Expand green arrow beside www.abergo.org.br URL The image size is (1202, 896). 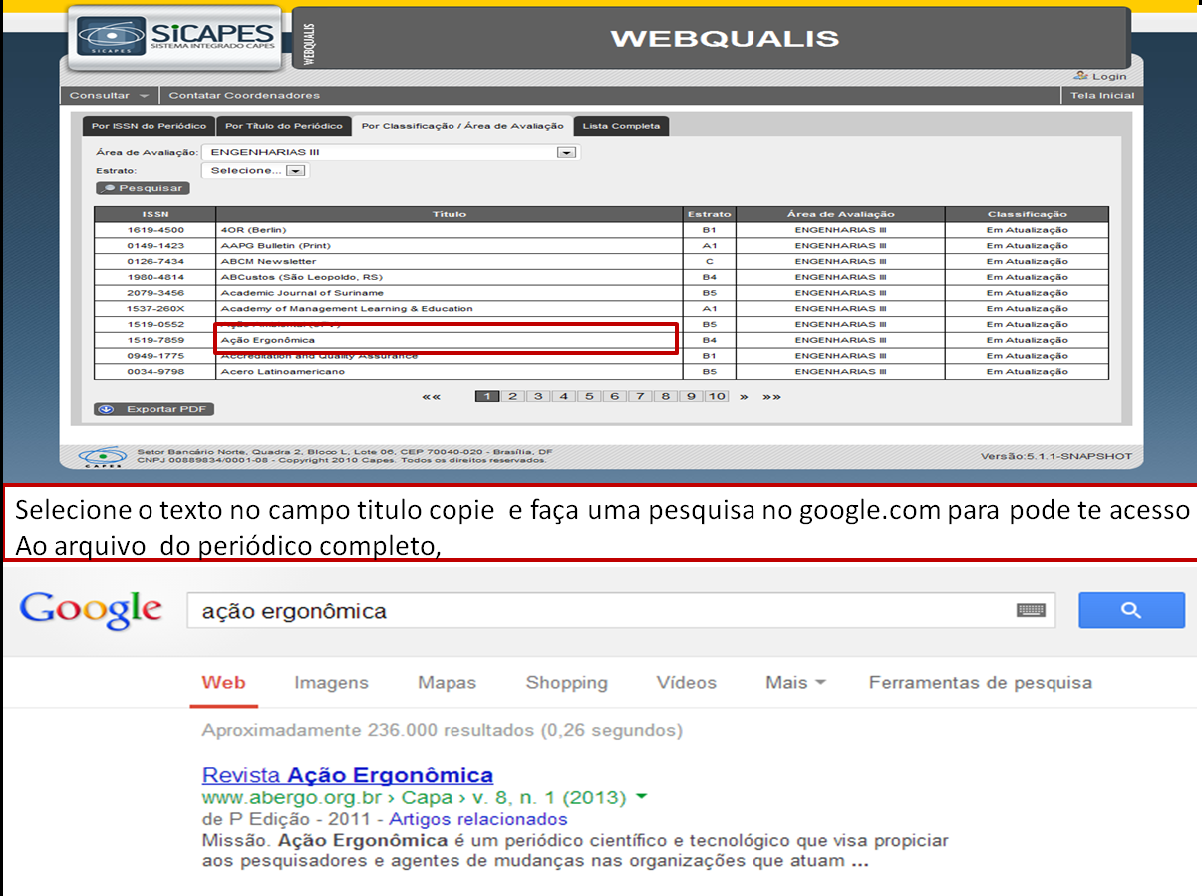pyautogui.click(x=641, y=798)
